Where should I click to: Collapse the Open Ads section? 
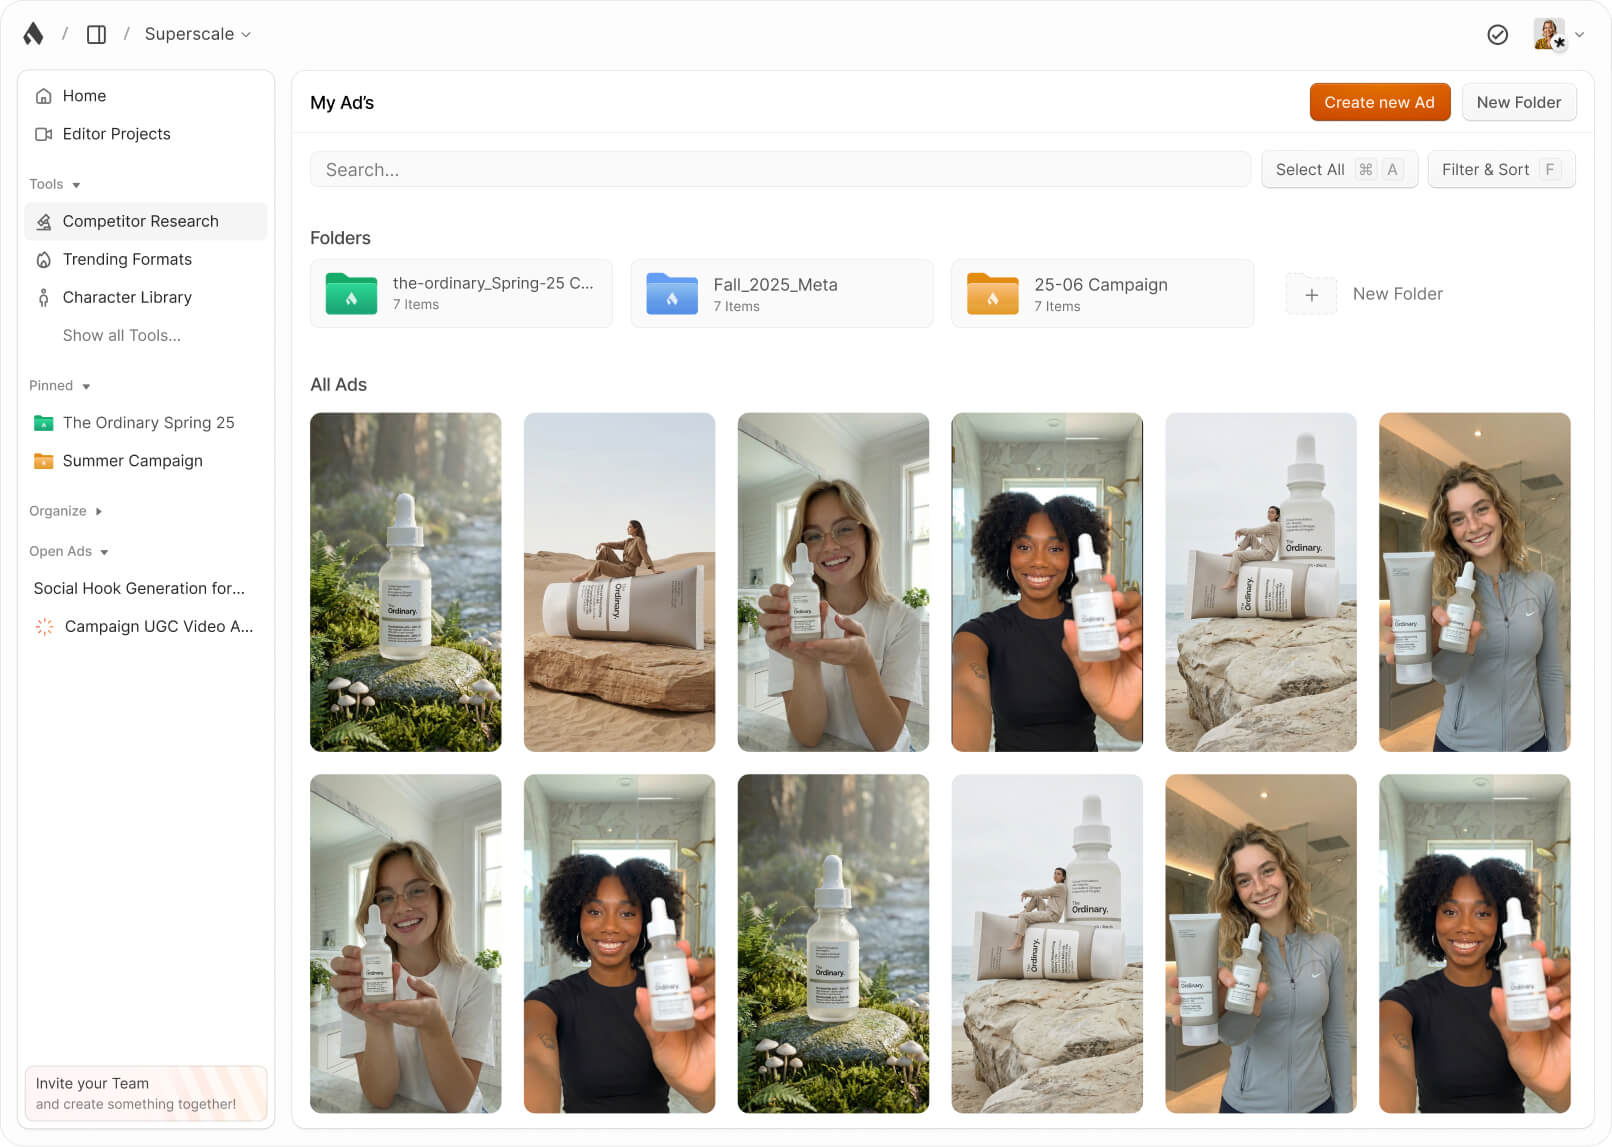tap(69, 551)
